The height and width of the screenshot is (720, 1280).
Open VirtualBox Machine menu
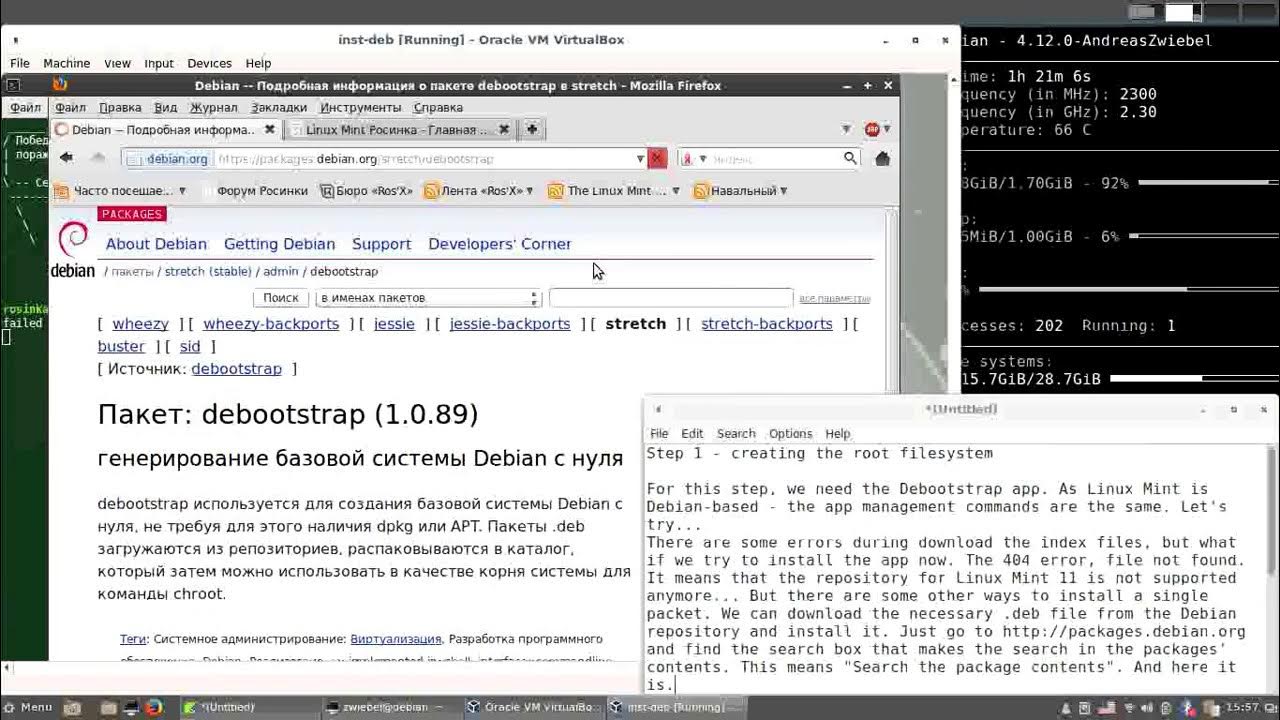66,63
